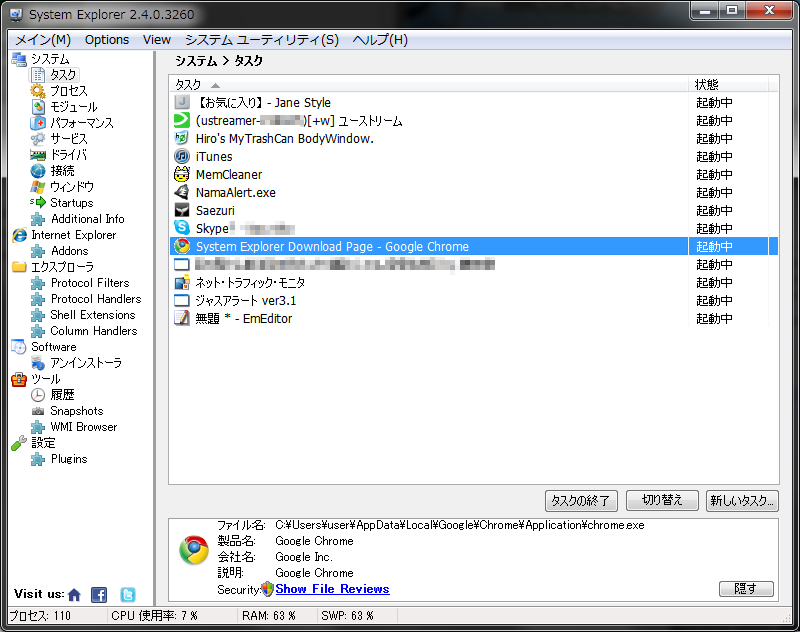Open the Facebook icon link

99,595
